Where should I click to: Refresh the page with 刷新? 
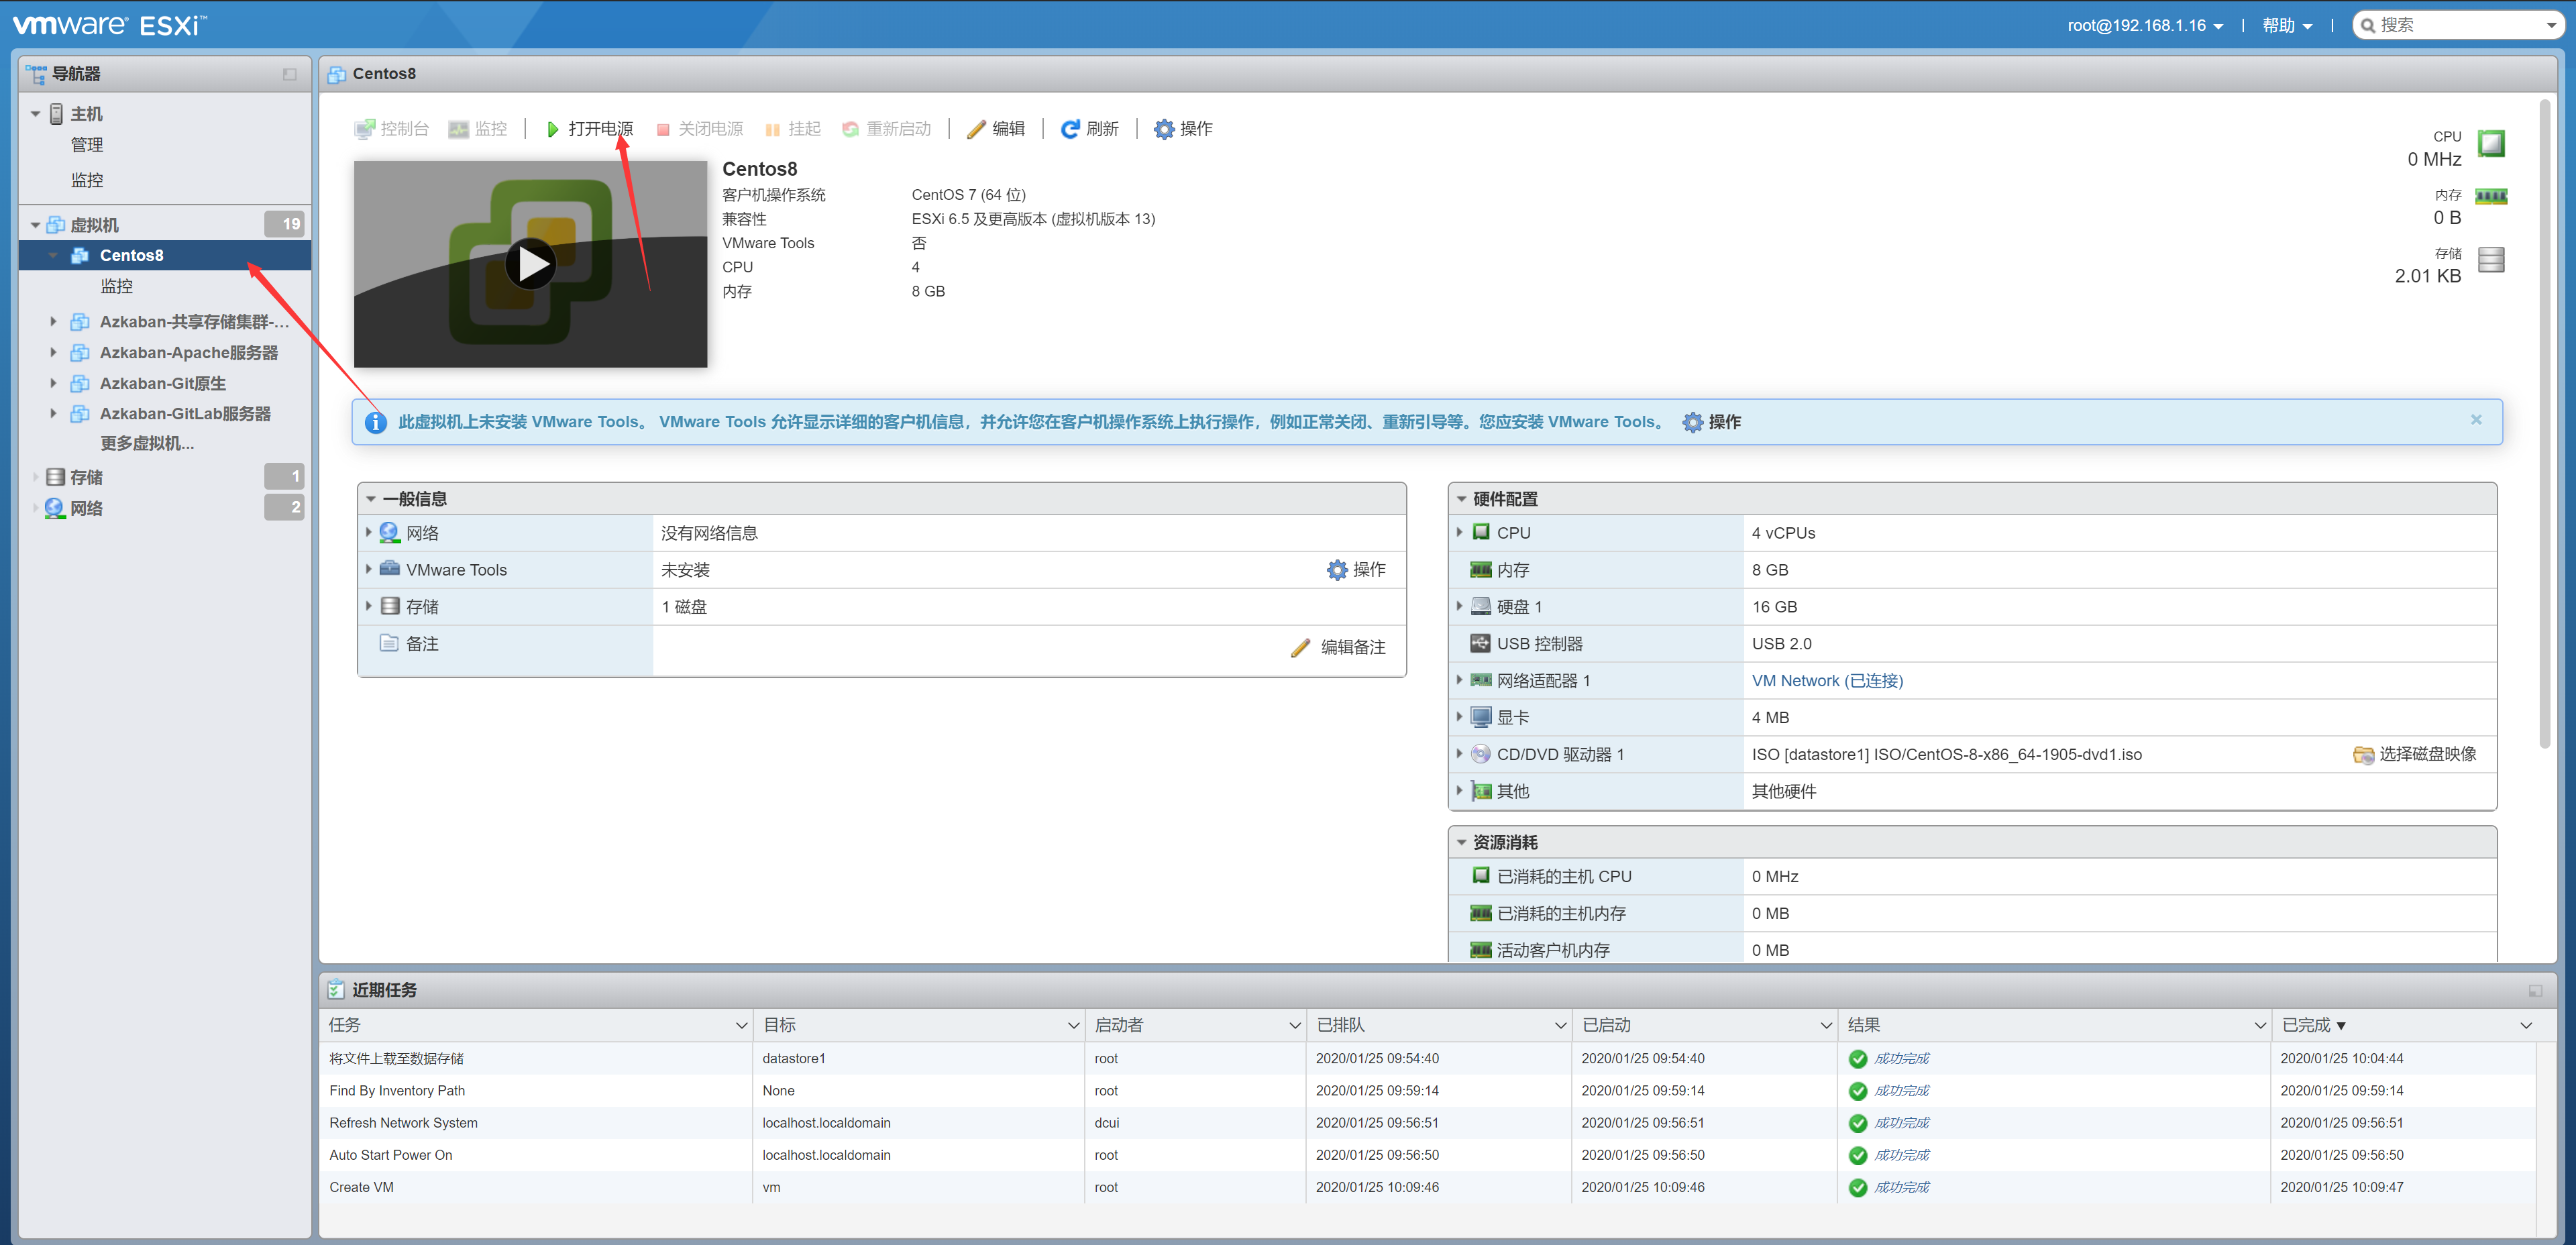click(1090, 129)
